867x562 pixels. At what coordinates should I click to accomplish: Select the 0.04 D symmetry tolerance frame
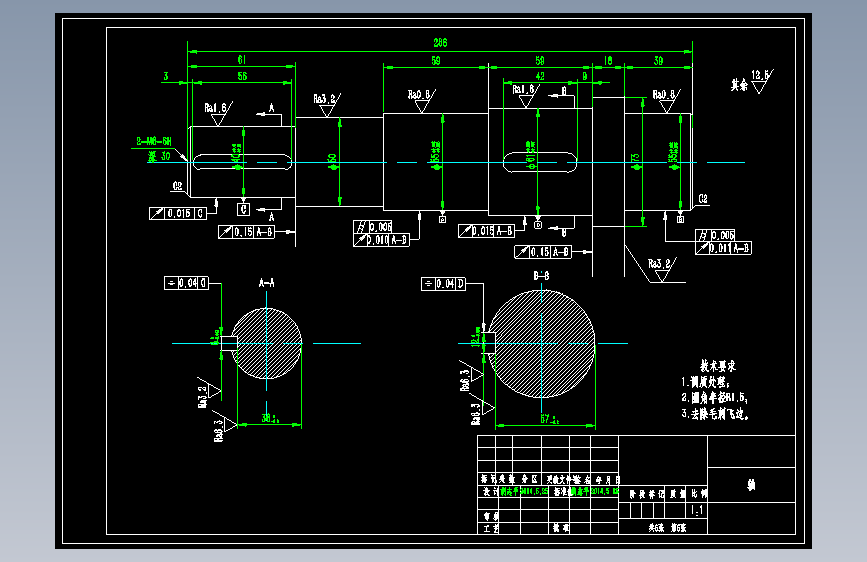point(443,284)
